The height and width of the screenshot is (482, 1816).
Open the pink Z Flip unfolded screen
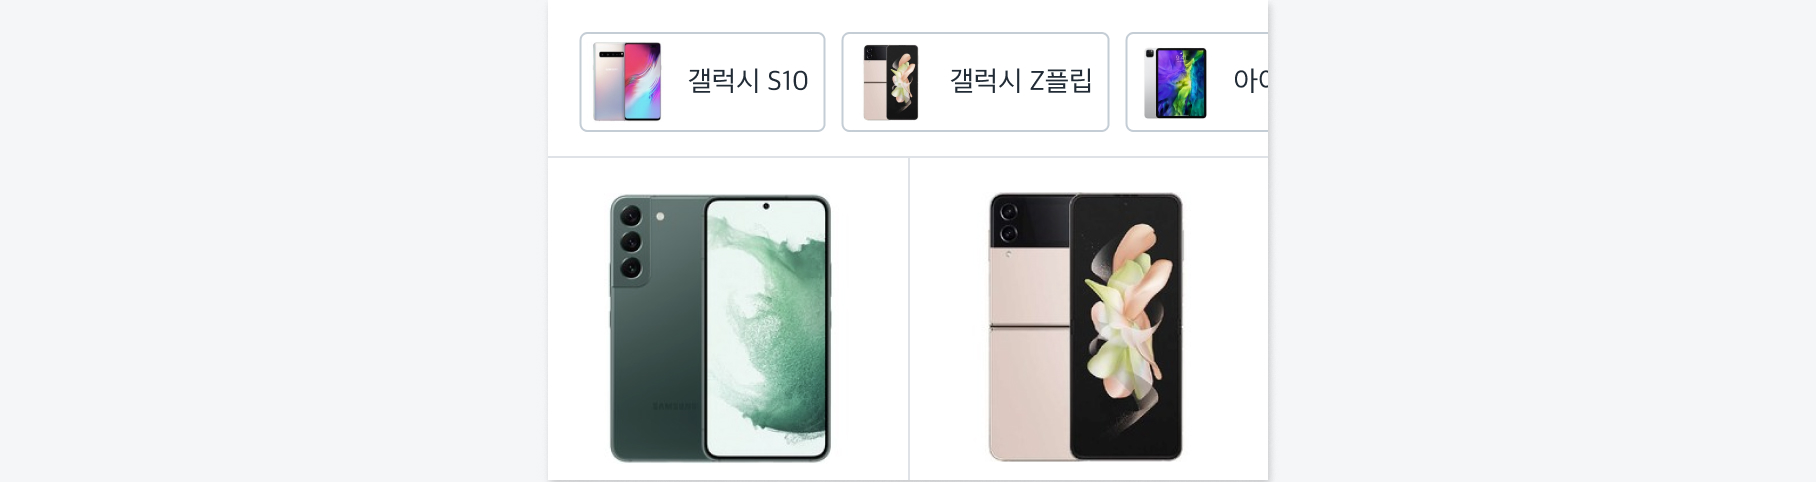pos(1125,326)
